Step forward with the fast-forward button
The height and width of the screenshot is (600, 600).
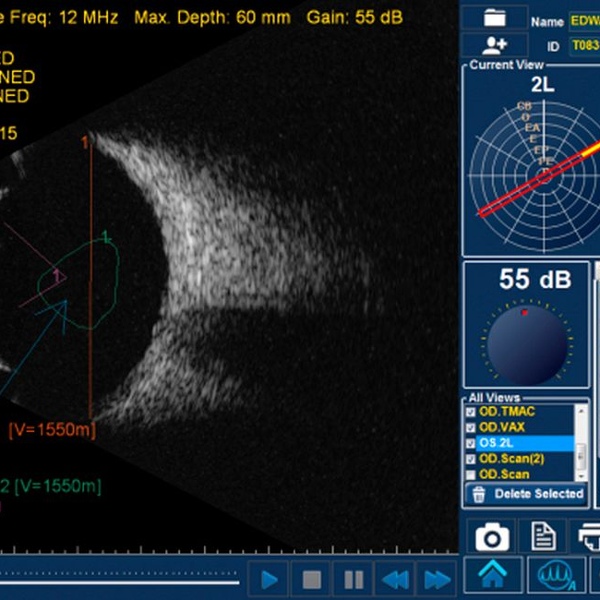[437, 580]
